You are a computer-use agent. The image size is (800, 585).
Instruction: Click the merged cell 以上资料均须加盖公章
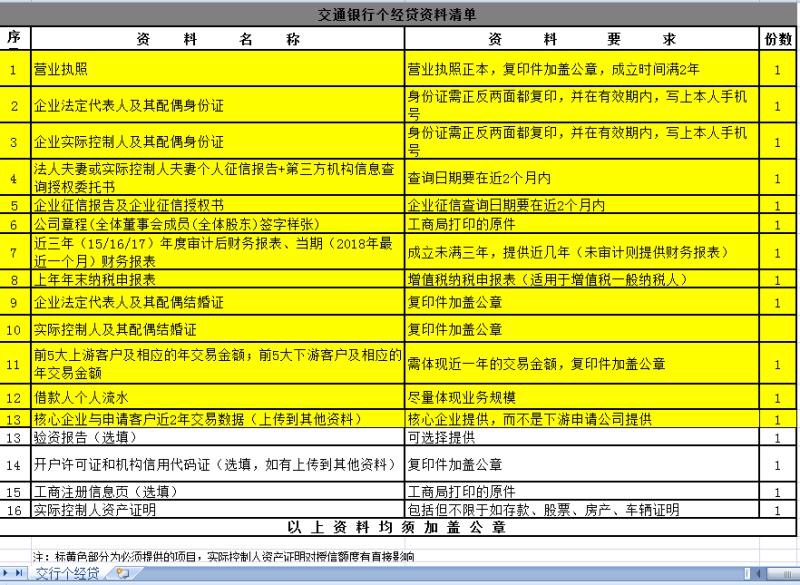pyautogui.click(x=397, y=527)
